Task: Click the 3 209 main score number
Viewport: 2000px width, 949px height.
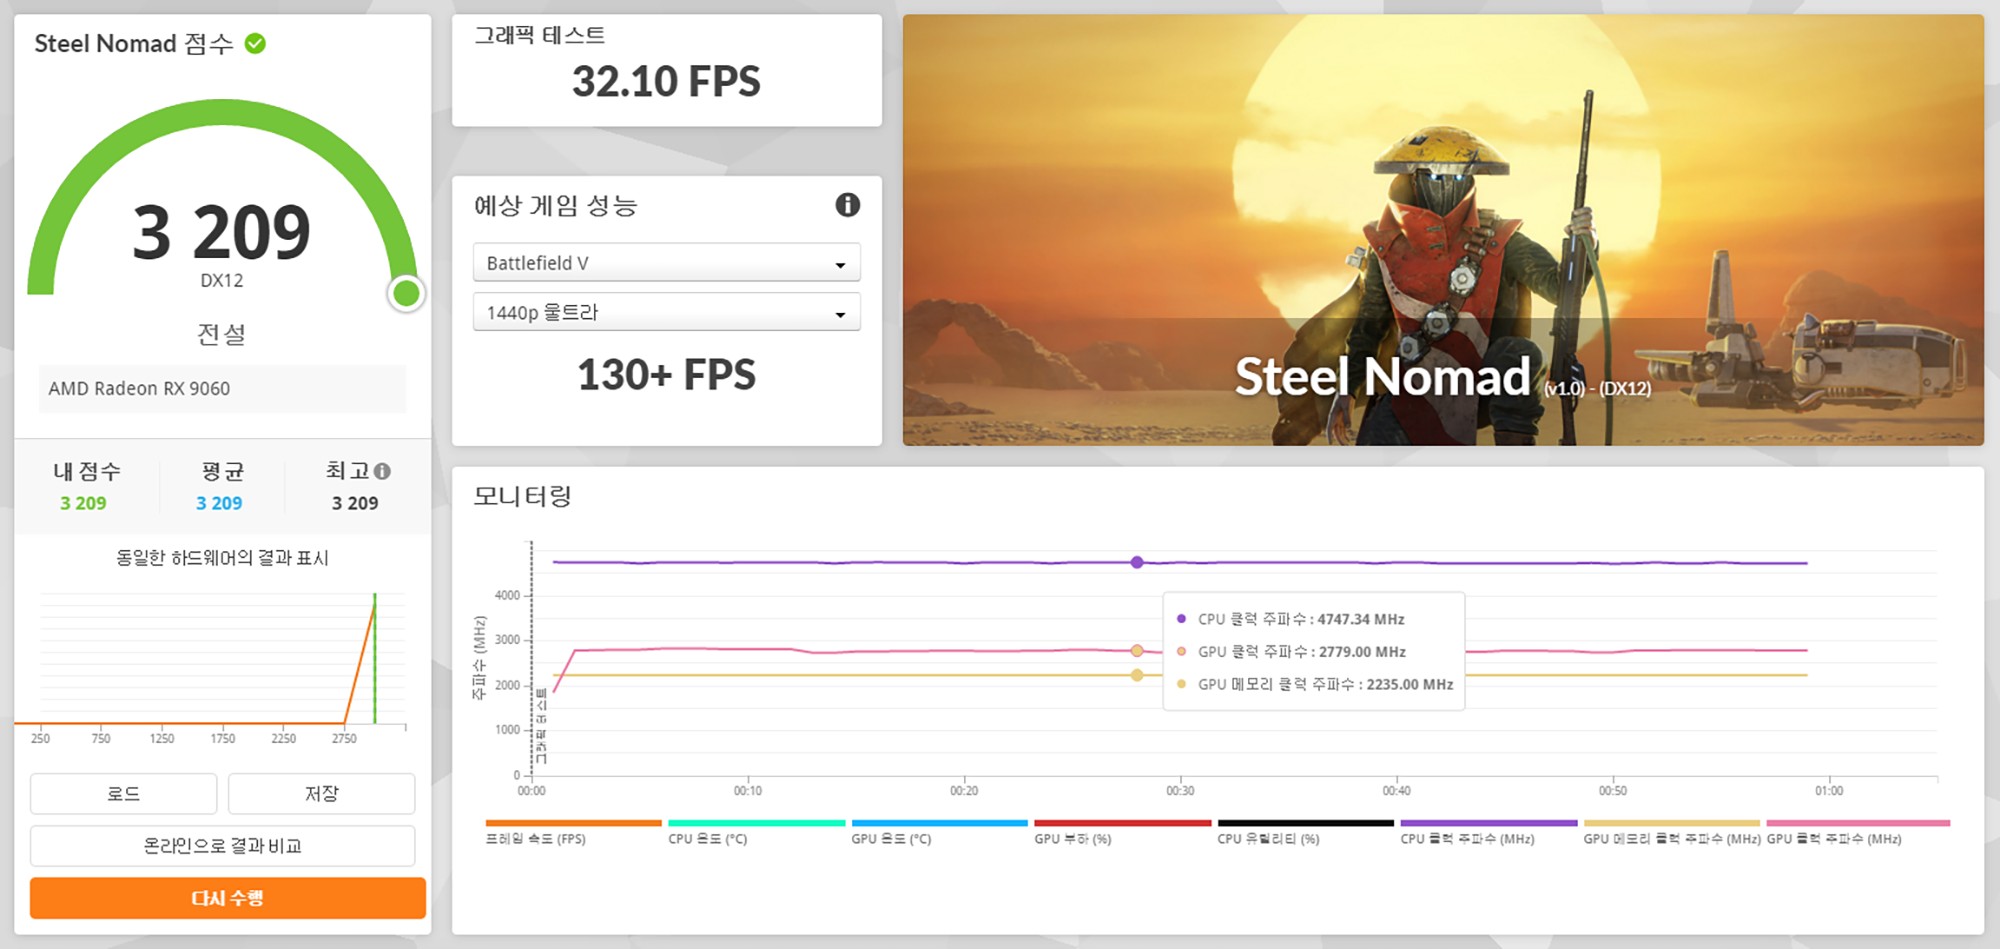Action: tap(221, 231)
